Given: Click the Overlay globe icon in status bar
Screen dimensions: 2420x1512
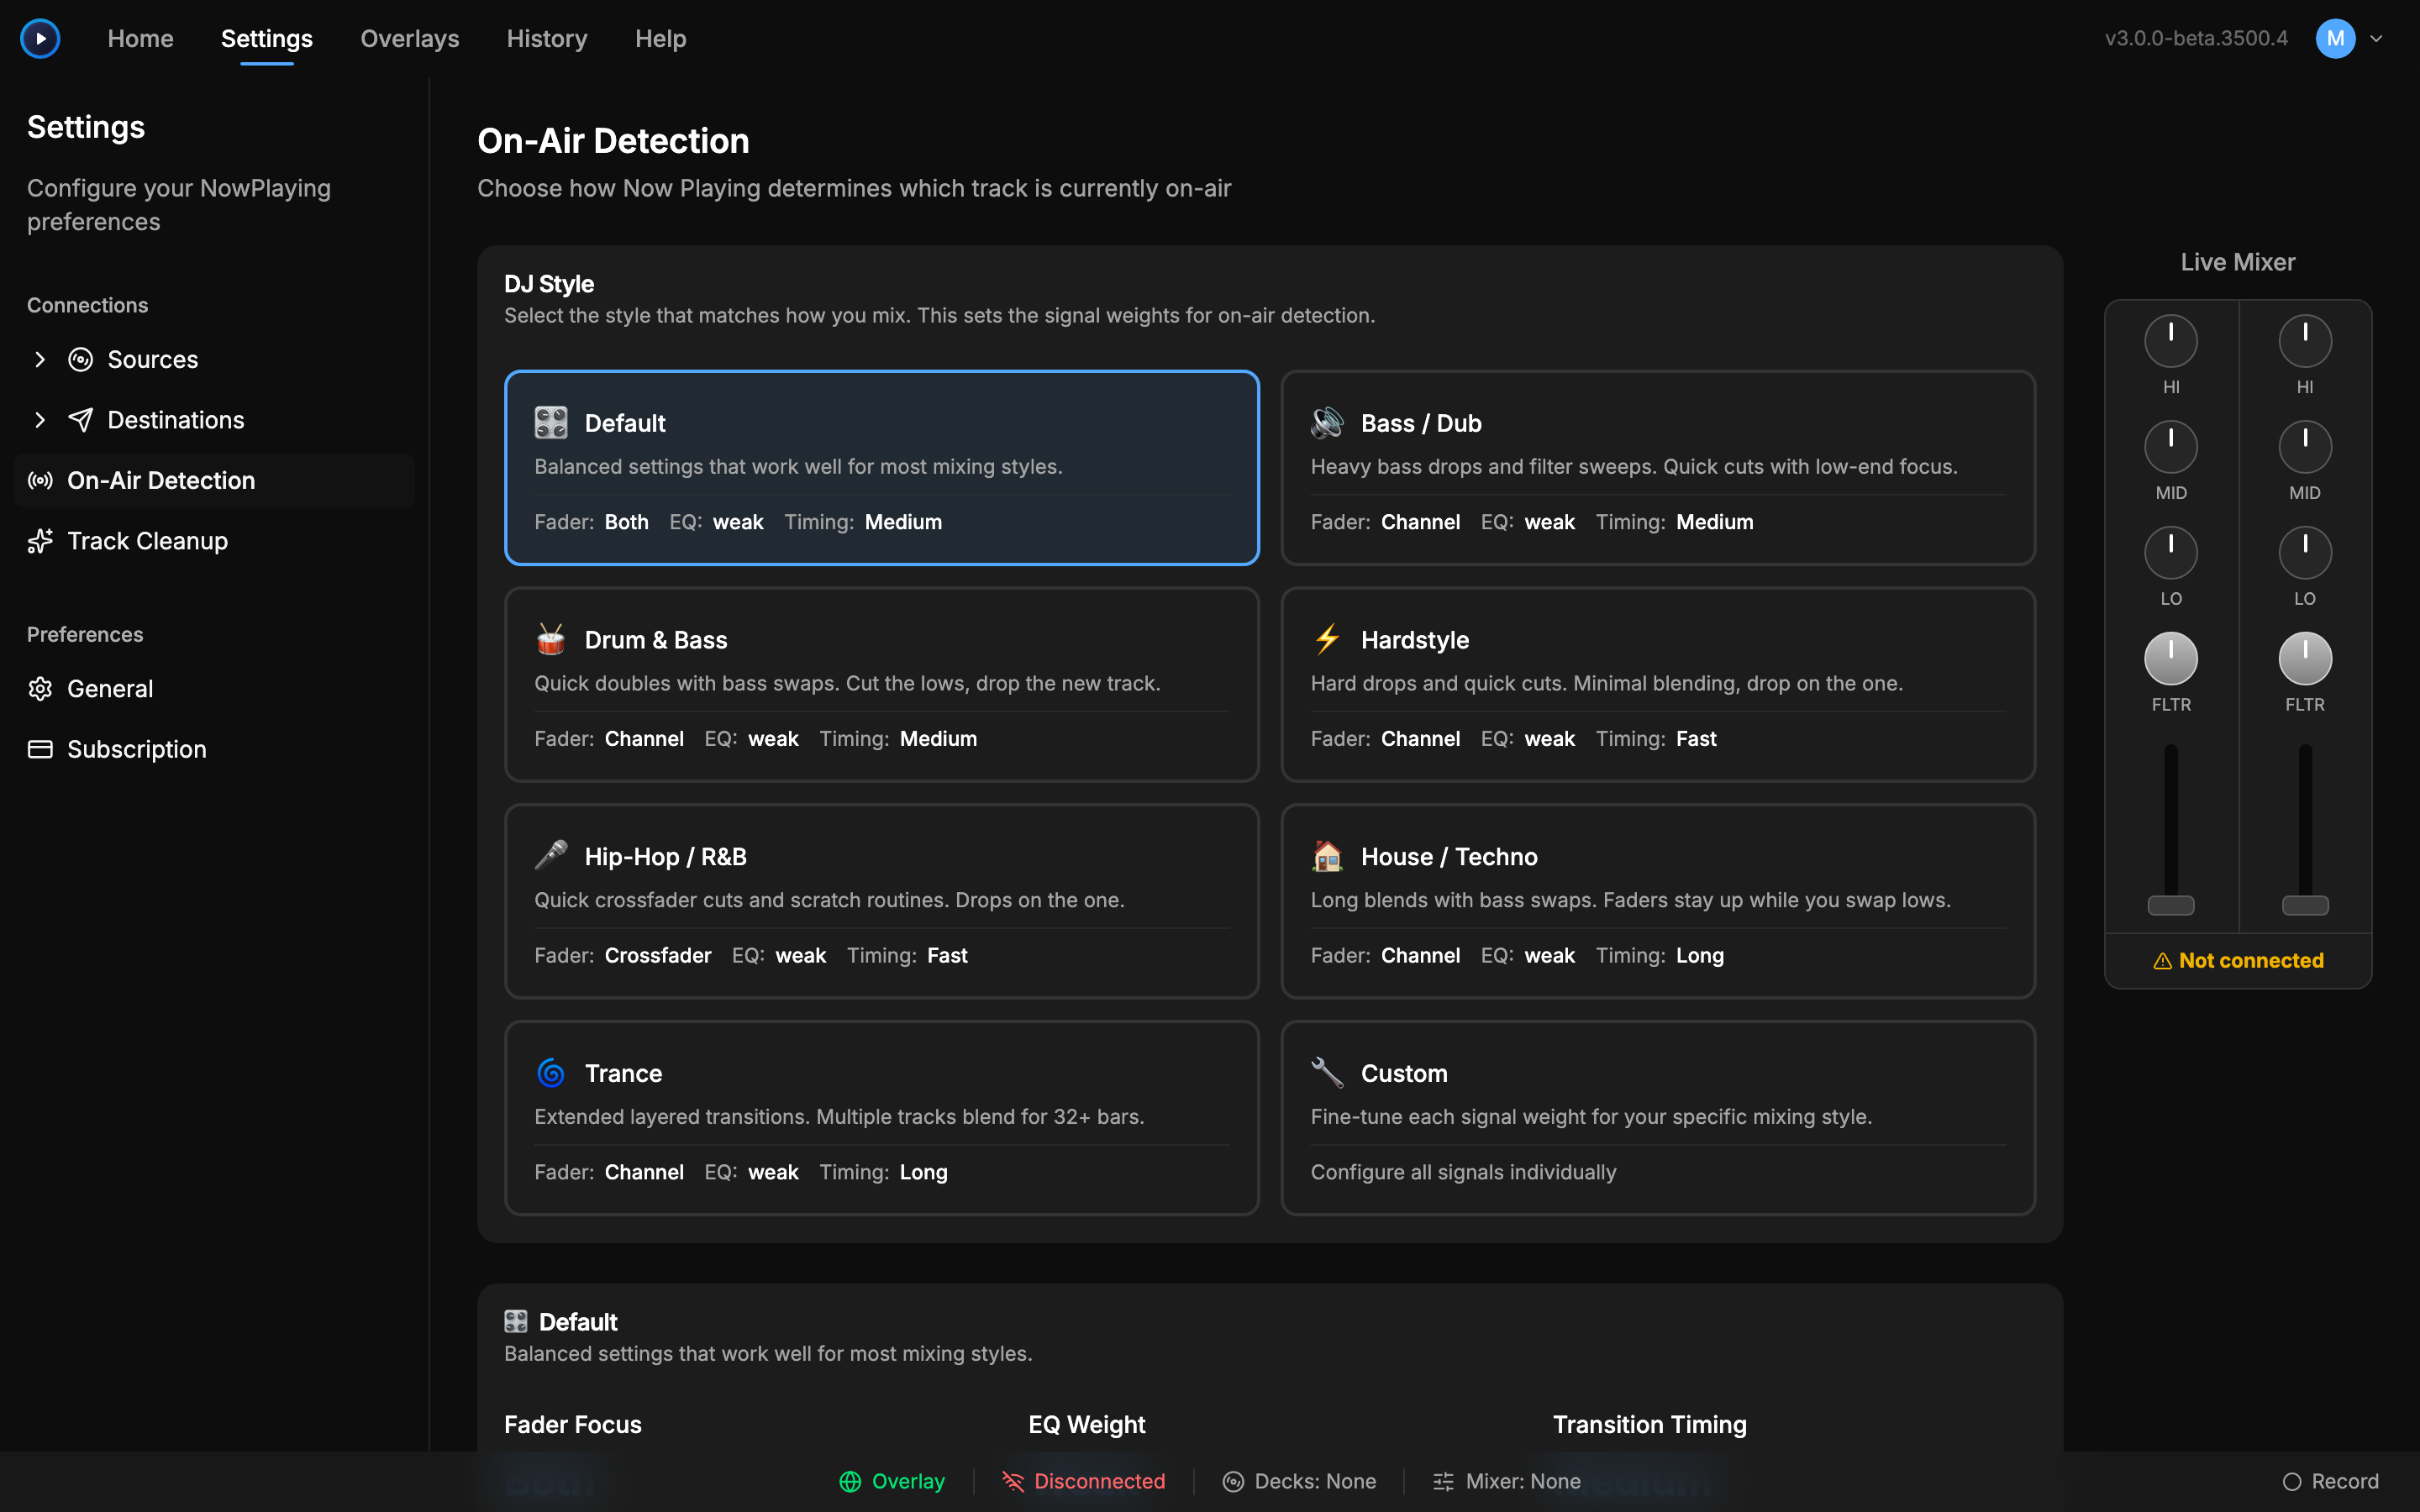Looking at the screenshot, I should pos(850,1482).
